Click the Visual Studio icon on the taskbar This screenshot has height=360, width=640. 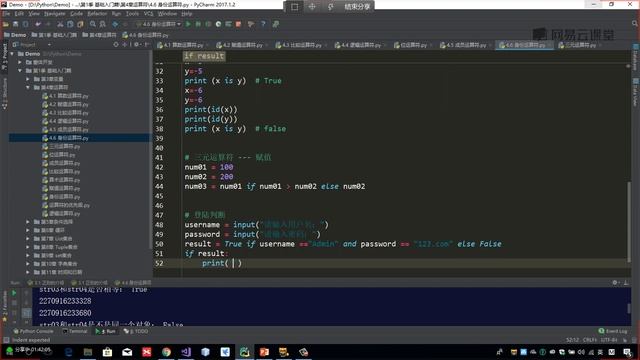click(186, 352)
